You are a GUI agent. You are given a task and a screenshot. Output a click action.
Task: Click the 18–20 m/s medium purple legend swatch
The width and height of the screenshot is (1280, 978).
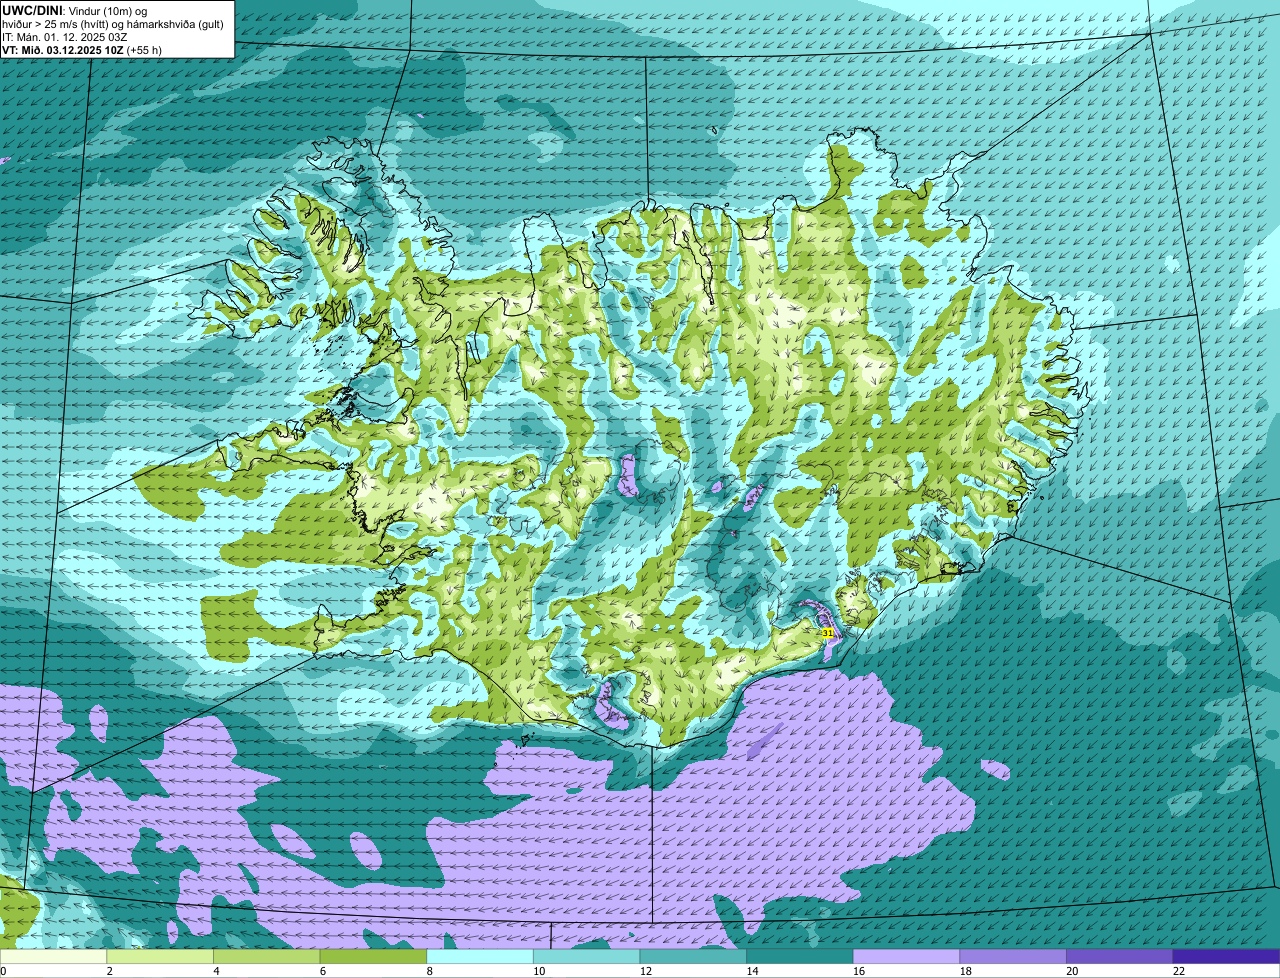(x=1013, y=956)
